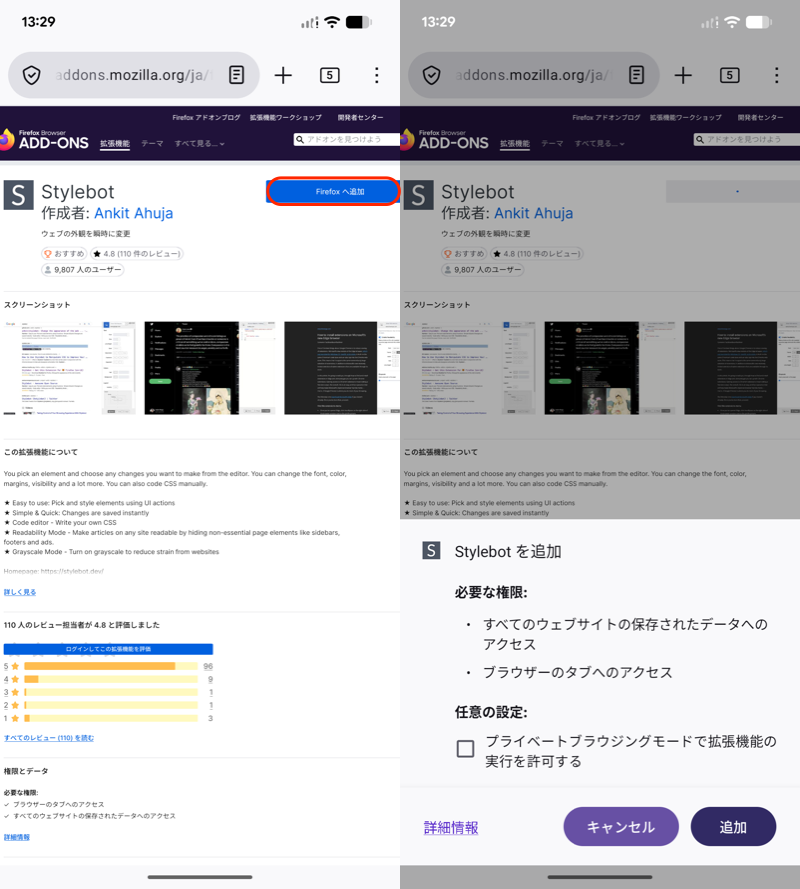Enable プライベートブラウジングモード permission checkbox

click(464, 747)
